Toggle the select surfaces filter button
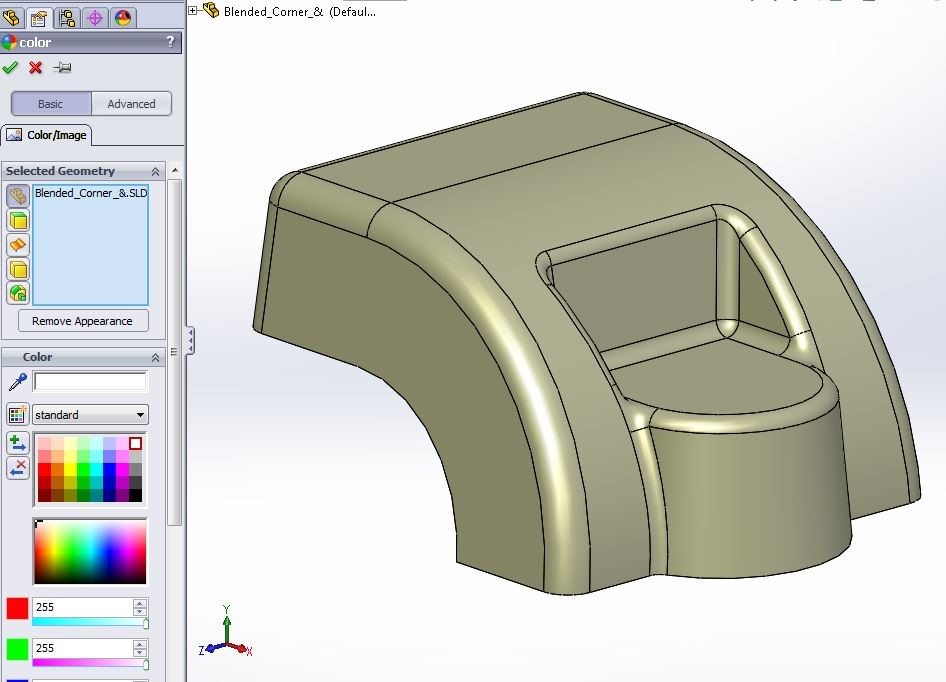 [18, 245]
